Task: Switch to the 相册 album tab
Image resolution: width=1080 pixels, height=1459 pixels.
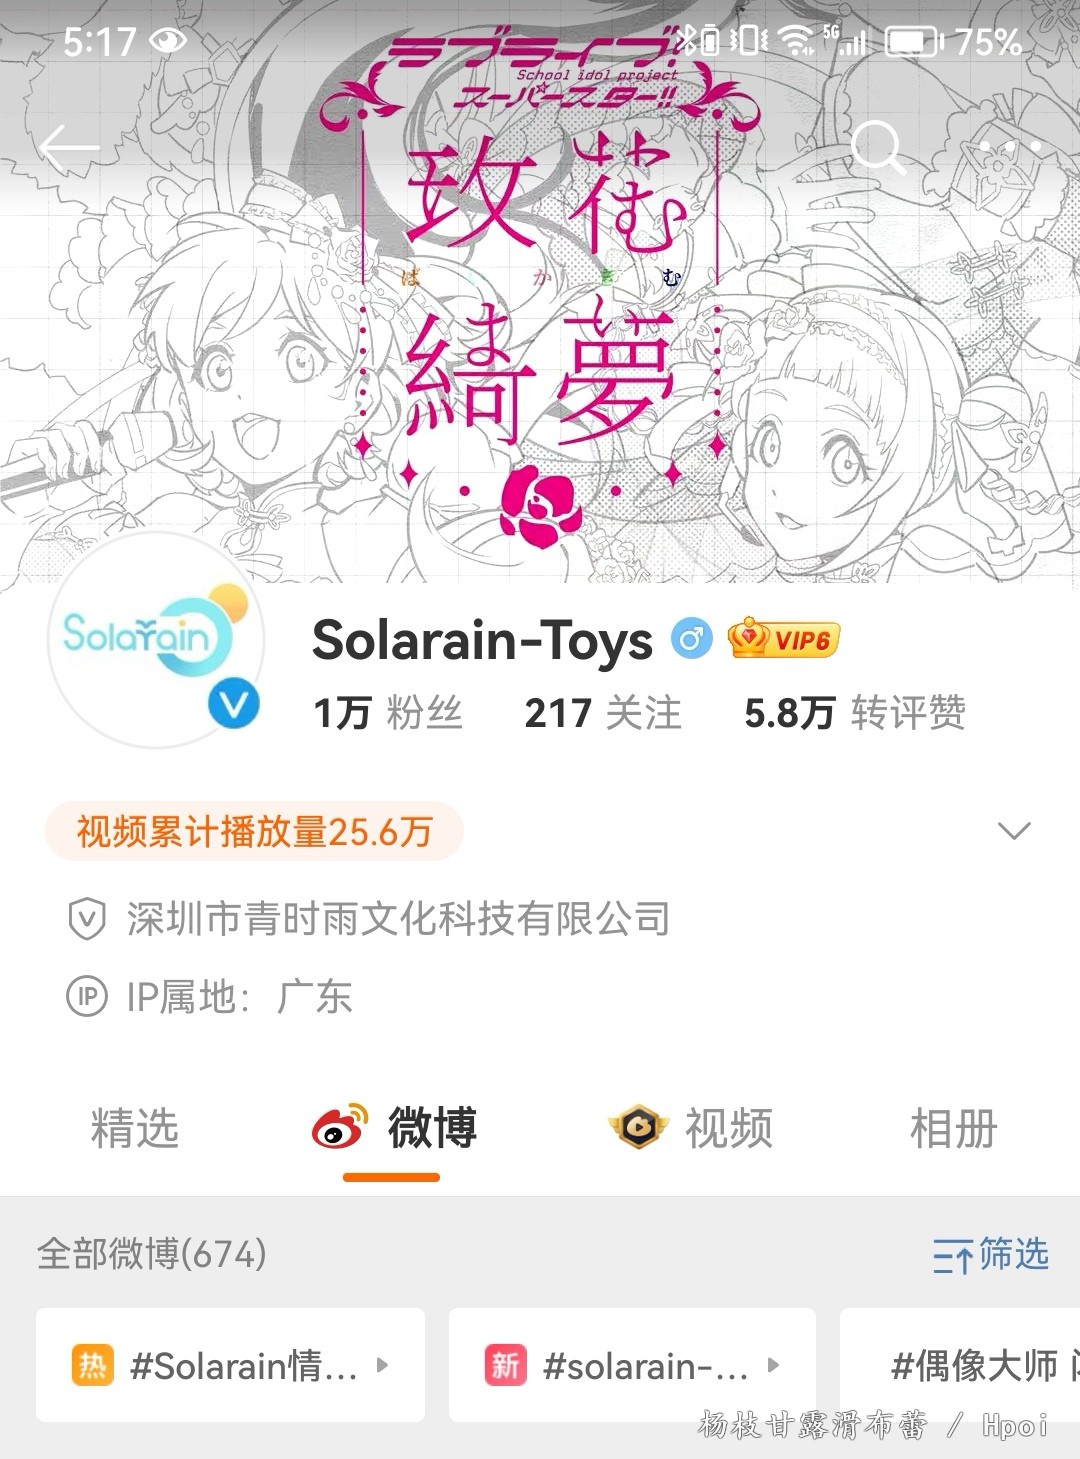Action: point(954,1128)
